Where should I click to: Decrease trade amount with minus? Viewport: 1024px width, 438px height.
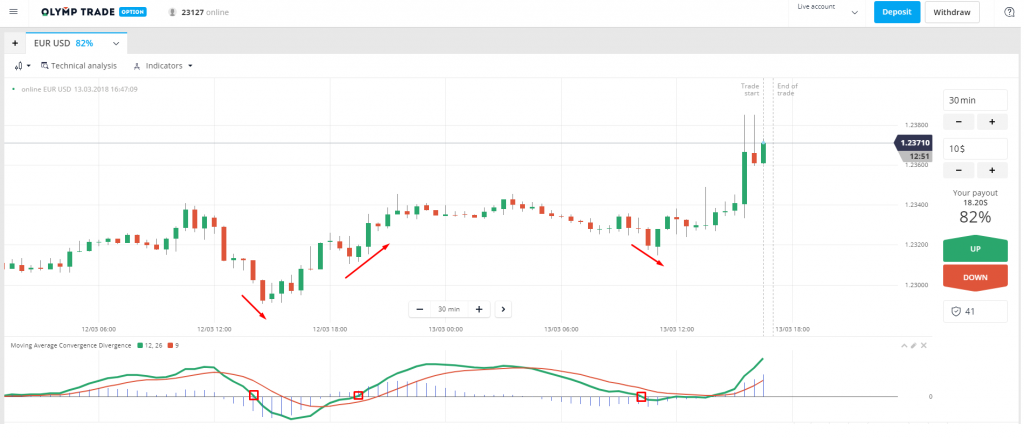[x=959, y=170]
